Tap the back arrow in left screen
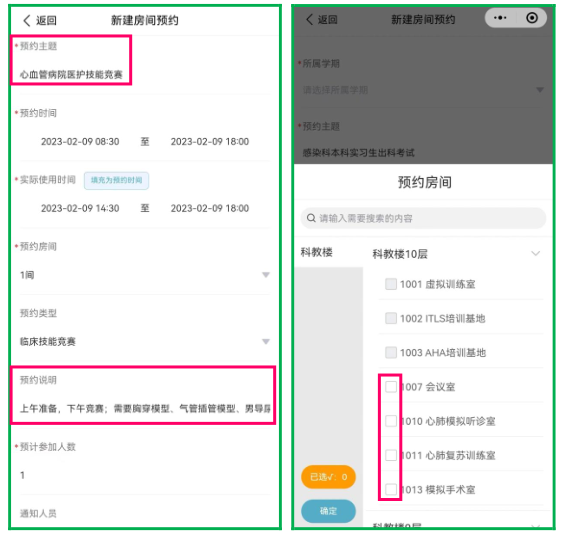This screenshot has width=562, height=534. click(27, 20)
